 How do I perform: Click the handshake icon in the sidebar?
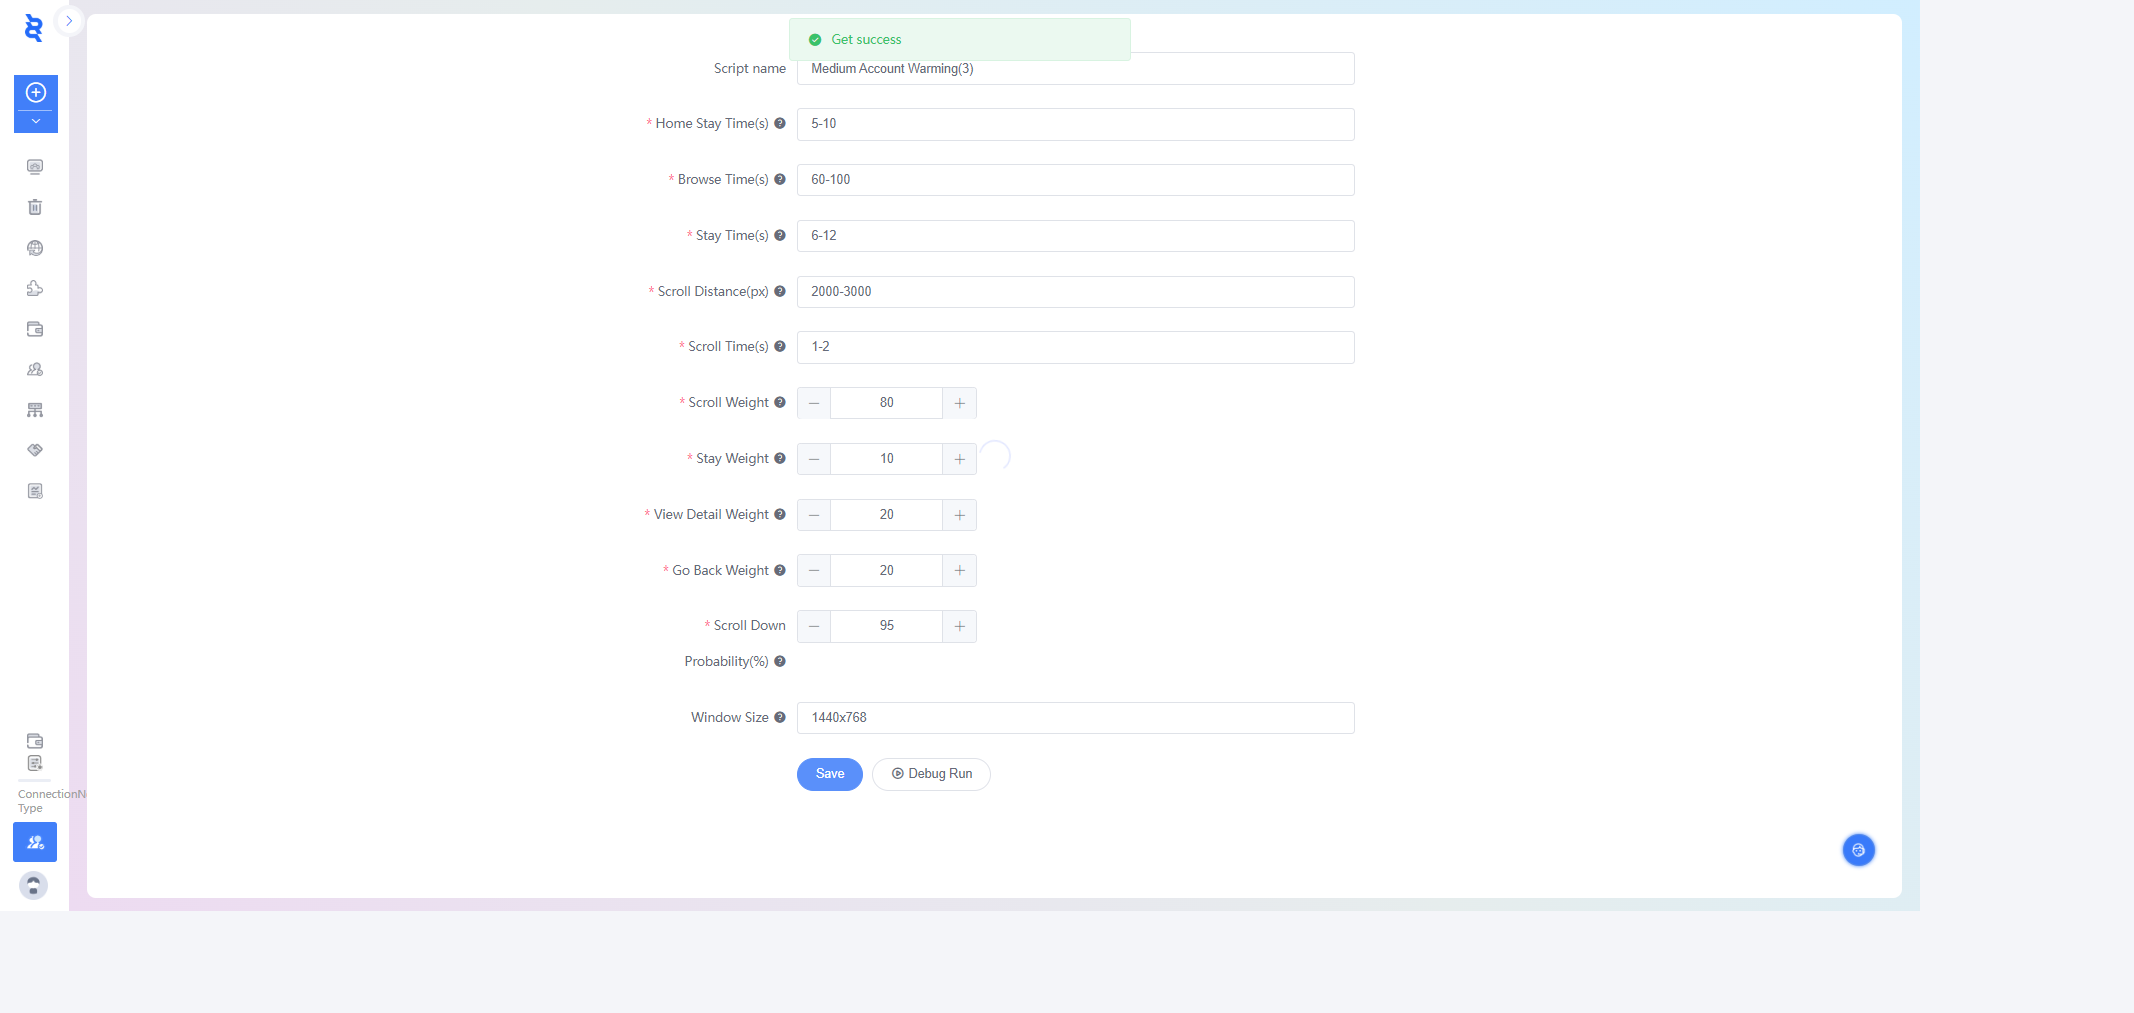(x=35, y=450)
